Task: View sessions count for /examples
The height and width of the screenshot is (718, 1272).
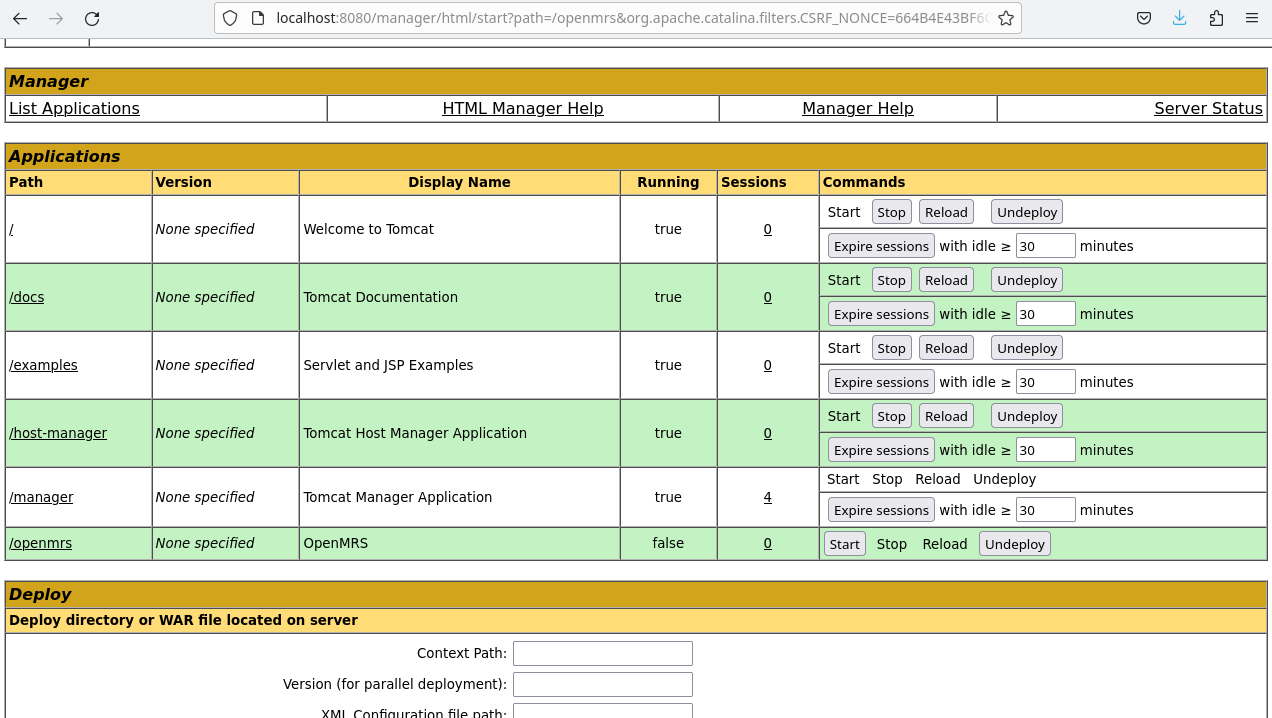Action: (768, 365)
